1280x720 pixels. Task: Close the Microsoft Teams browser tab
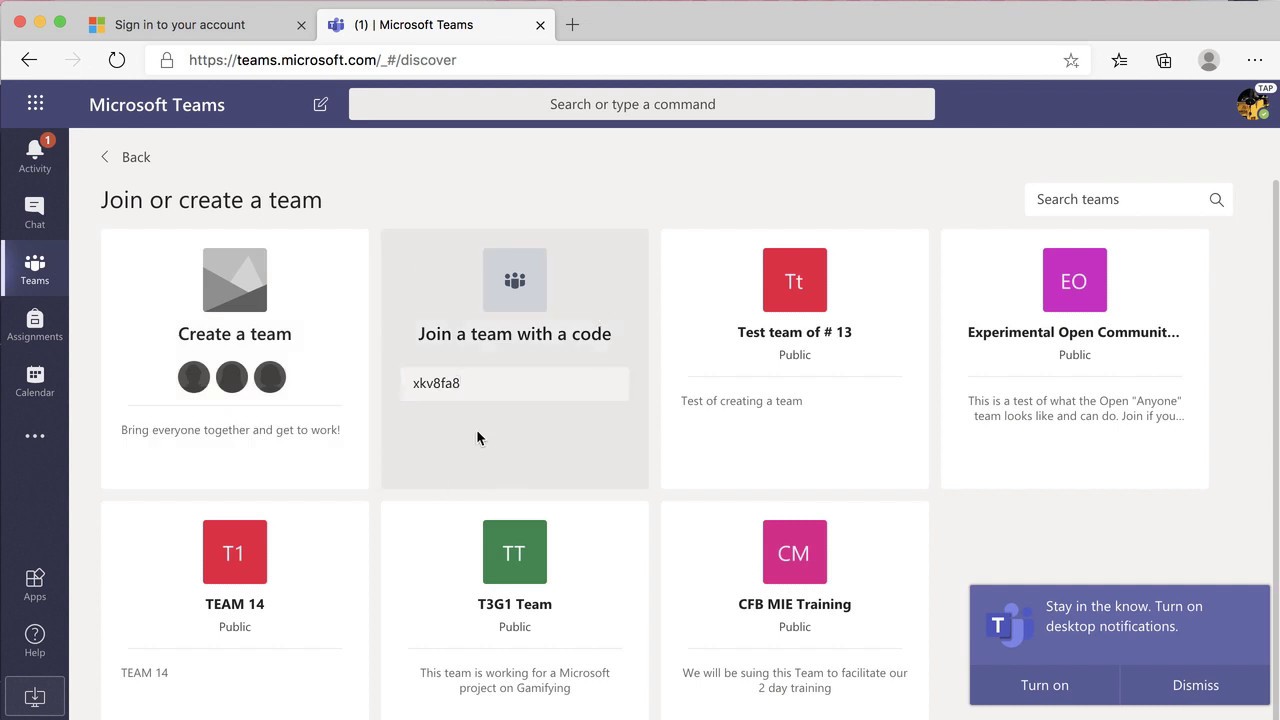click(540, 25)
